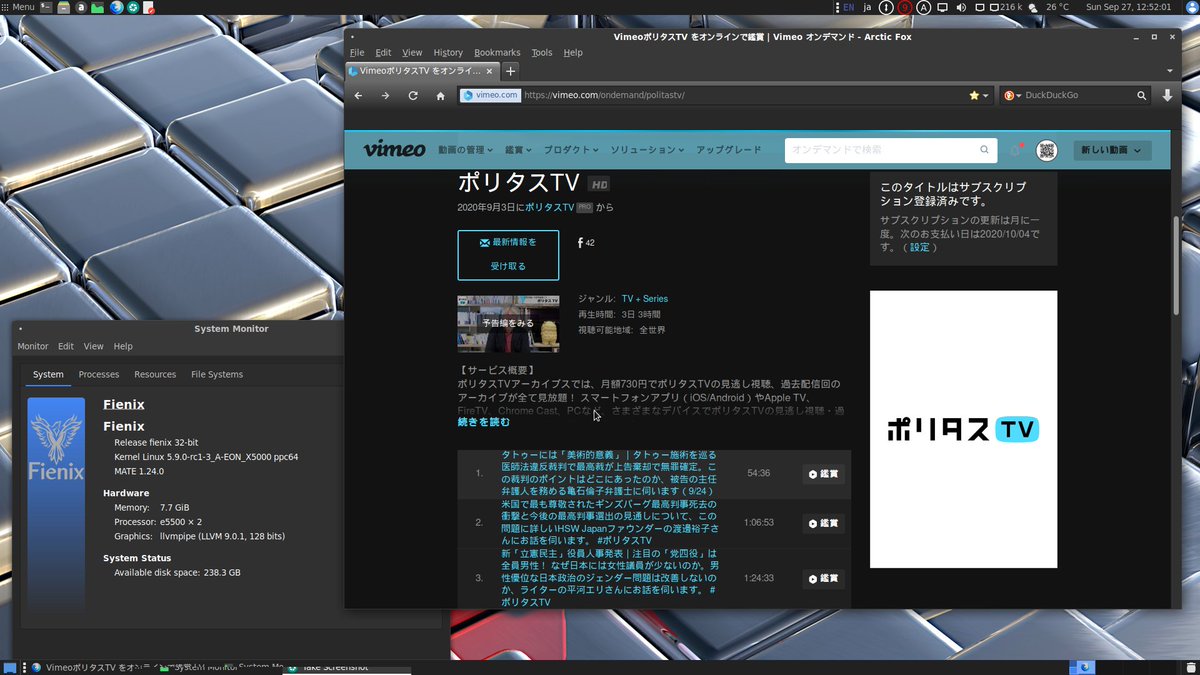Click 鑑賞 button for episode 2 (1:06:53)
1200x675 pixels.
point(824,523)
